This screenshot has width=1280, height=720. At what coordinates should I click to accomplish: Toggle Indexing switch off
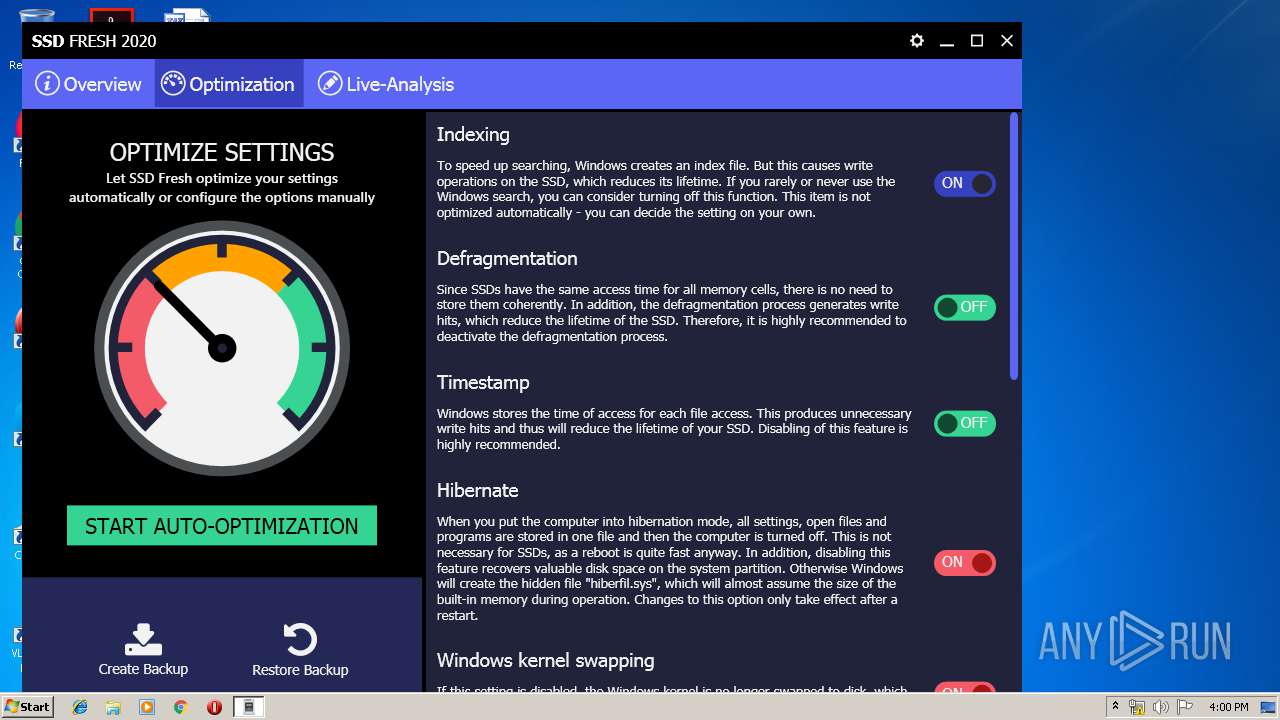965,183
